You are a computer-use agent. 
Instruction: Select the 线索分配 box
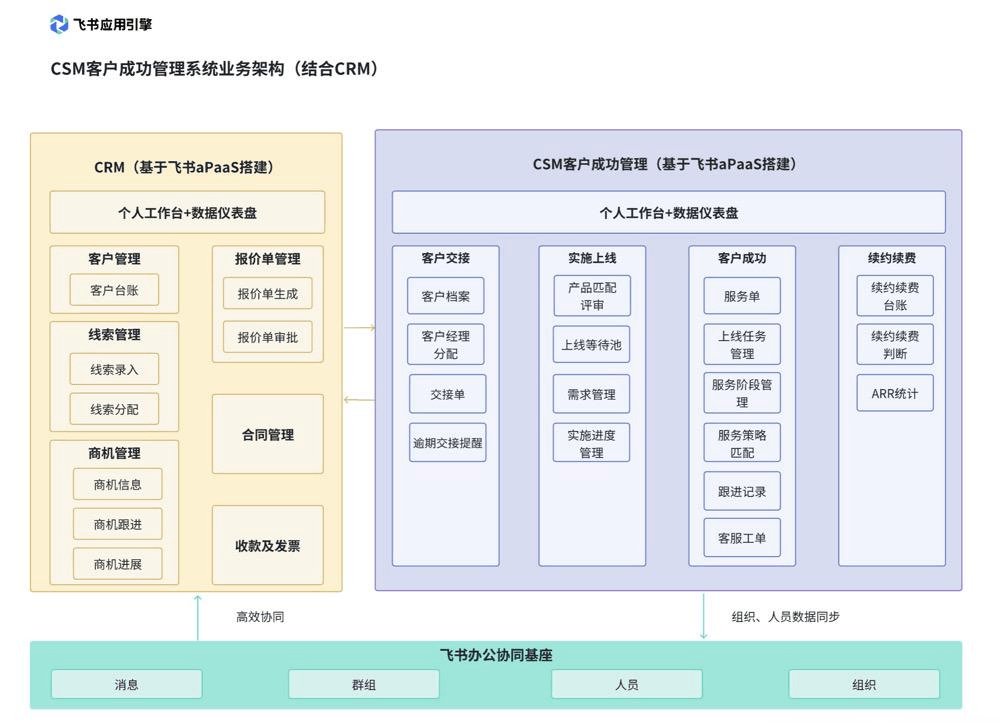(114, 409)
